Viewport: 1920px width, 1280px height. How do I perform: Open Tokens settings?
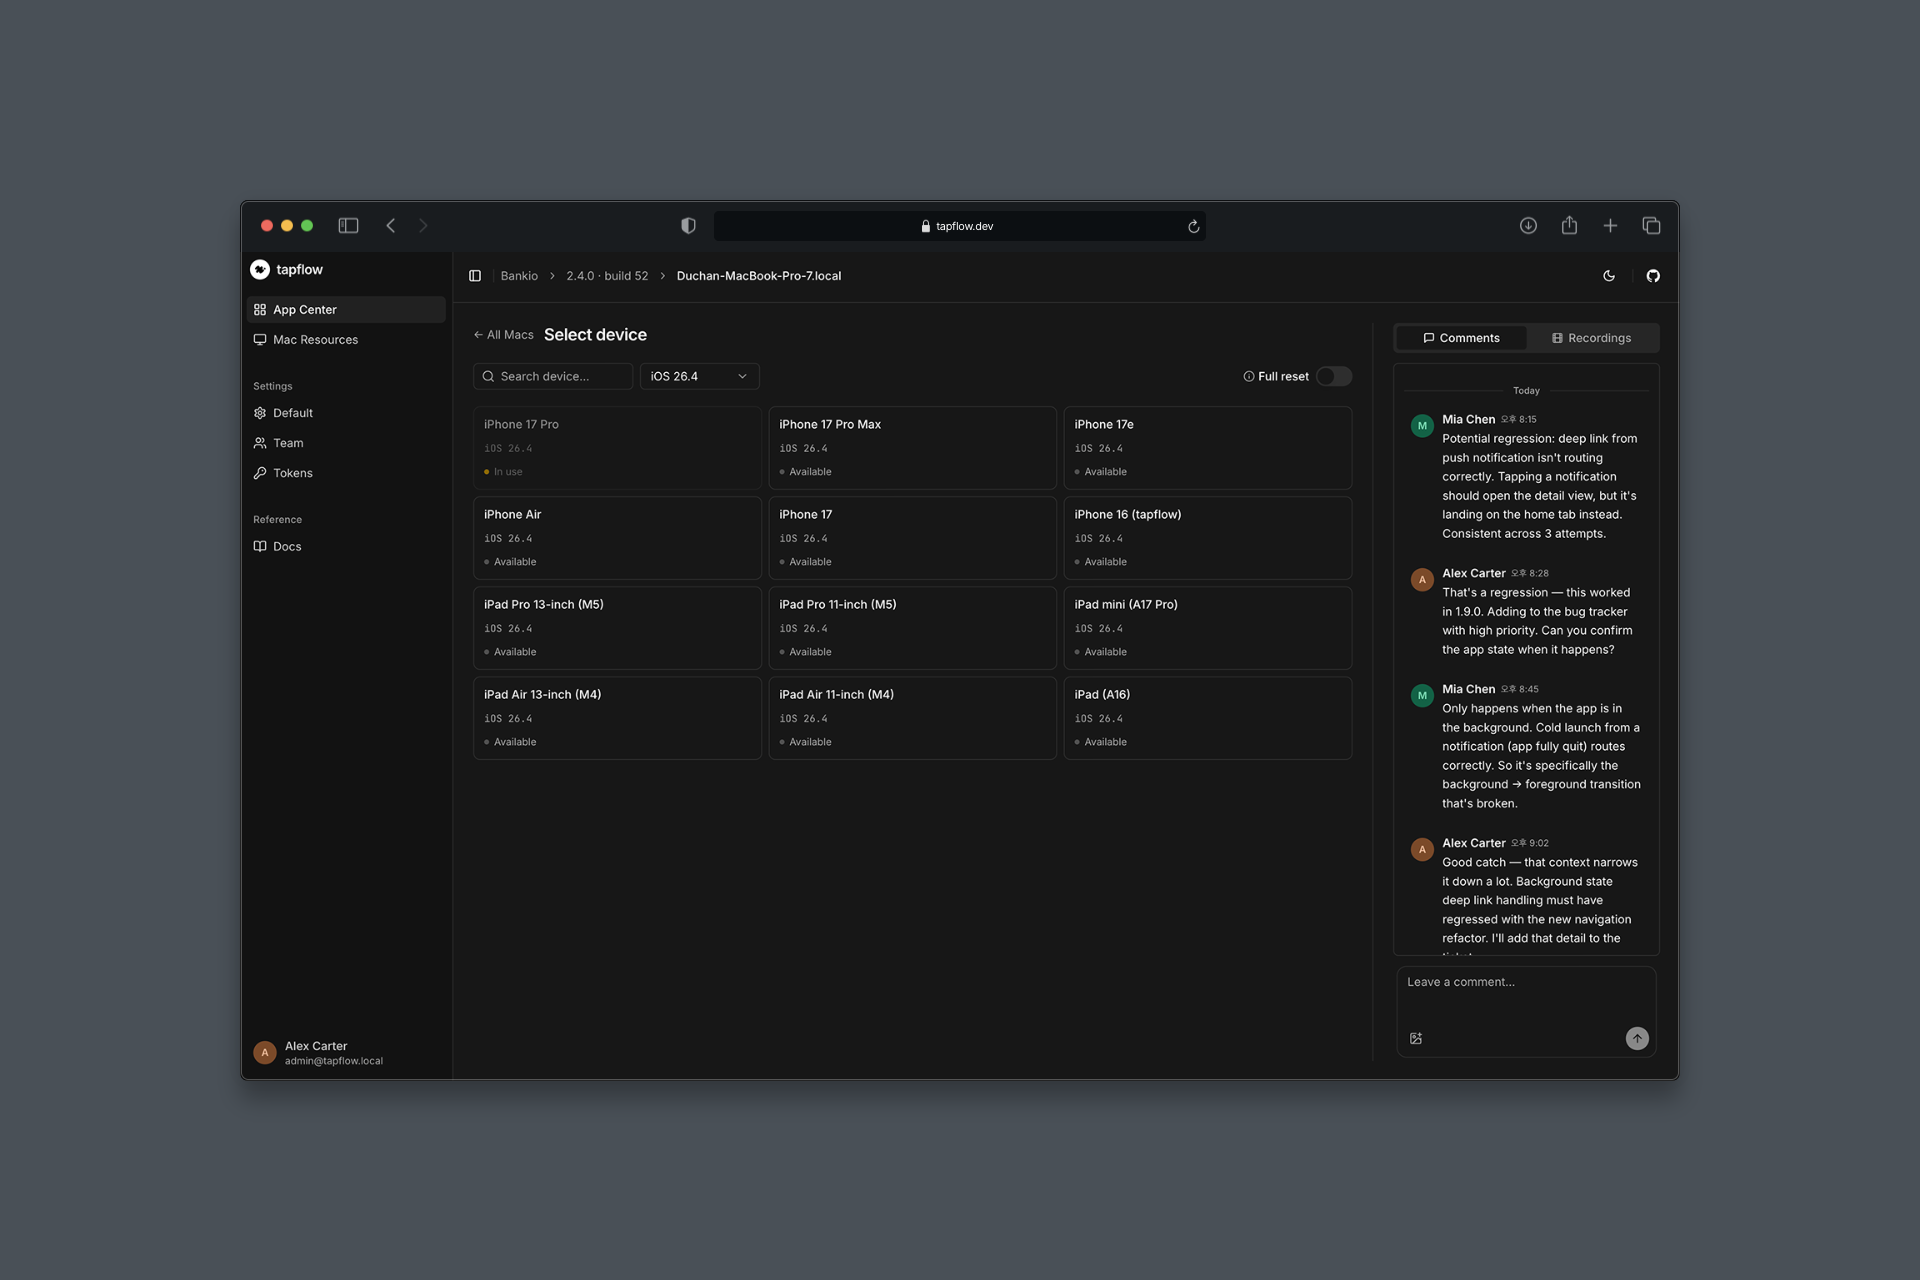click(346, 473)
